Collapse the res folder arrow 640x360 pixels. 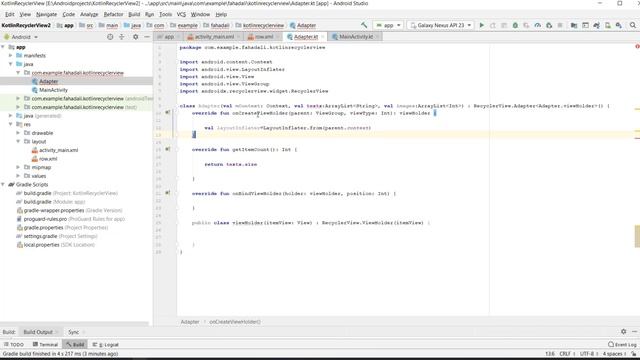pos(11,124)
